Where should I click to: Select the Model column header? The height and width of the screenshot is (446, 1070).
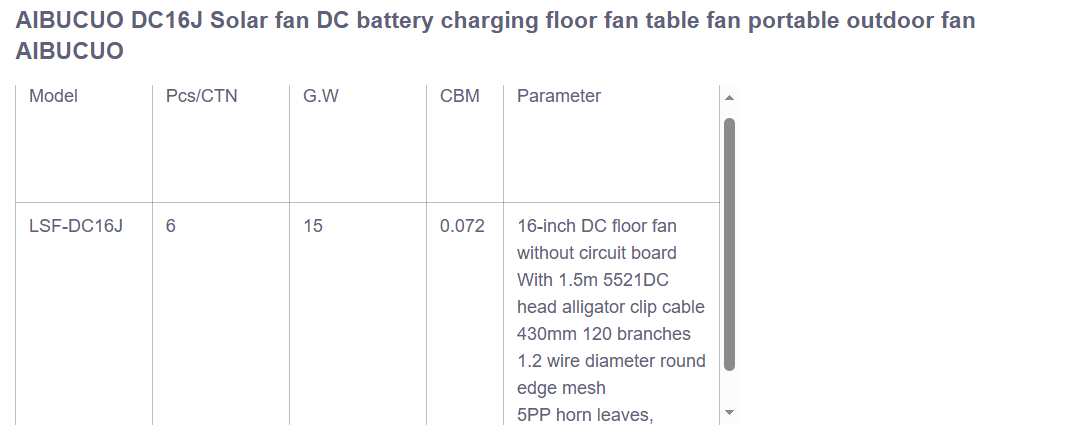(54, 96)
